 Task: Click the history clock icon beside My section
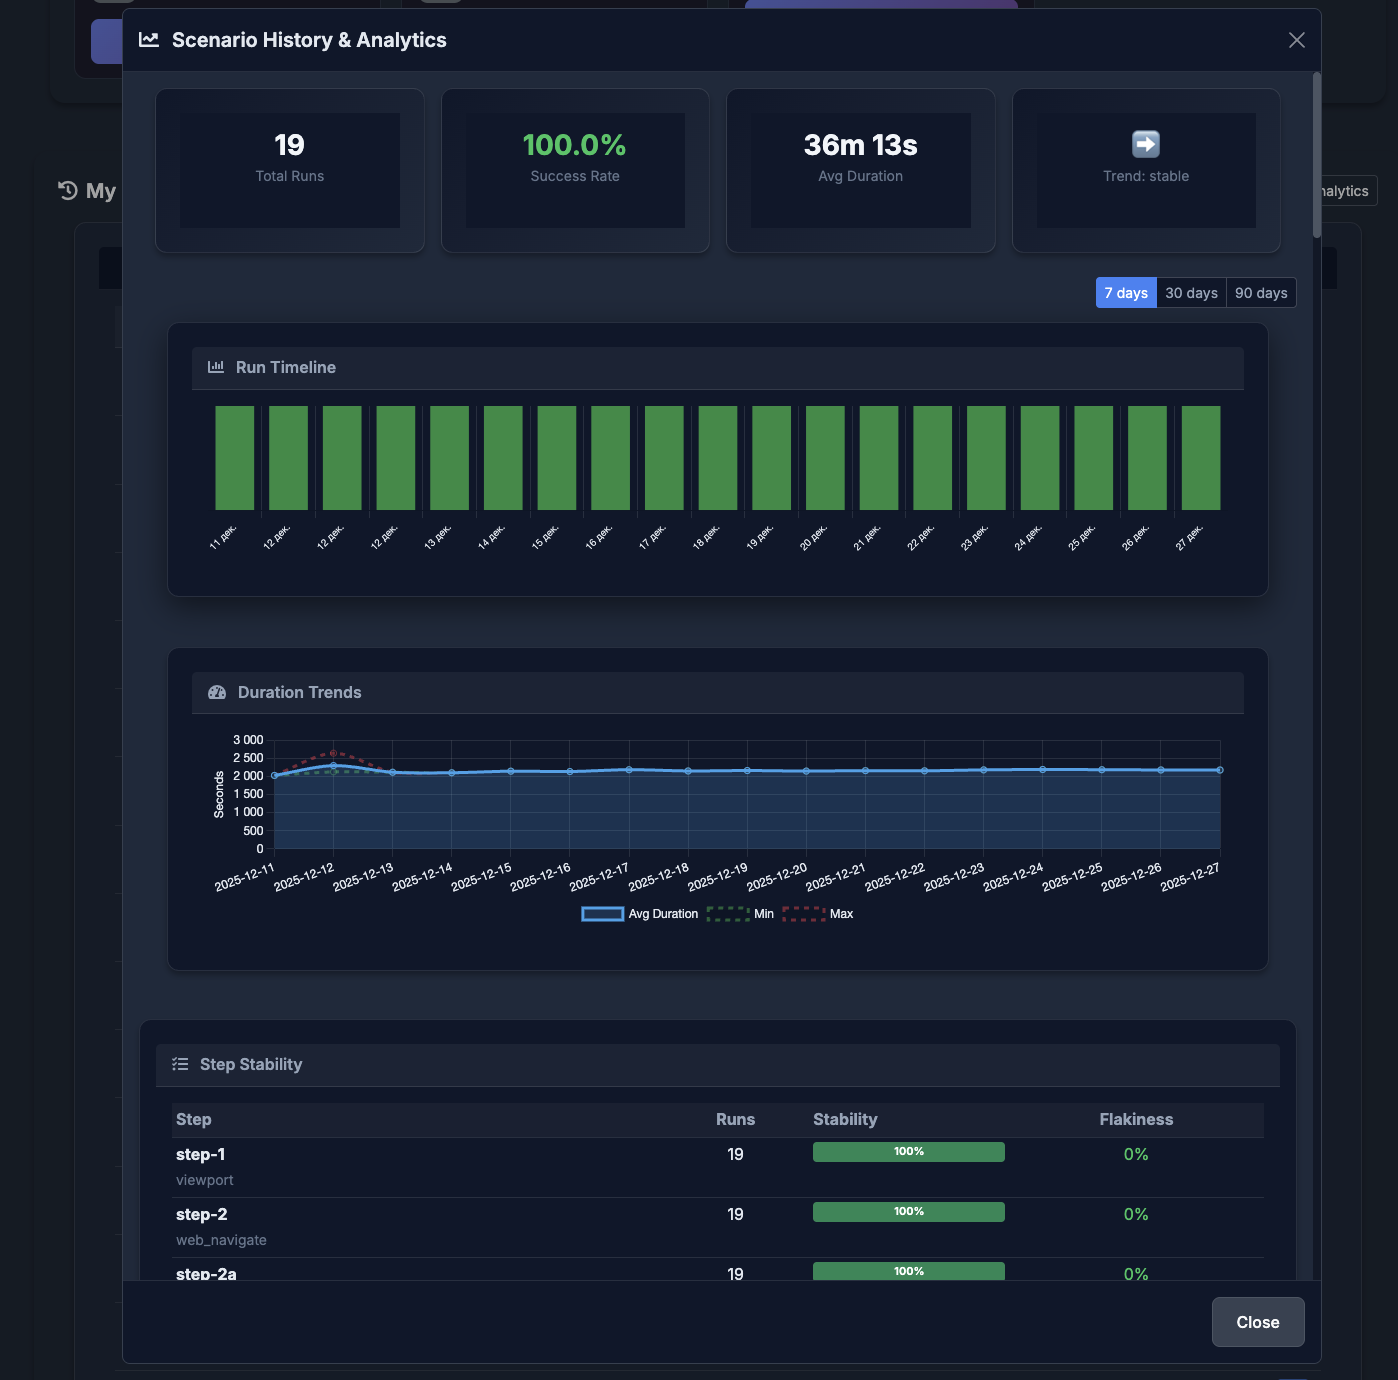tap(66, 190)
